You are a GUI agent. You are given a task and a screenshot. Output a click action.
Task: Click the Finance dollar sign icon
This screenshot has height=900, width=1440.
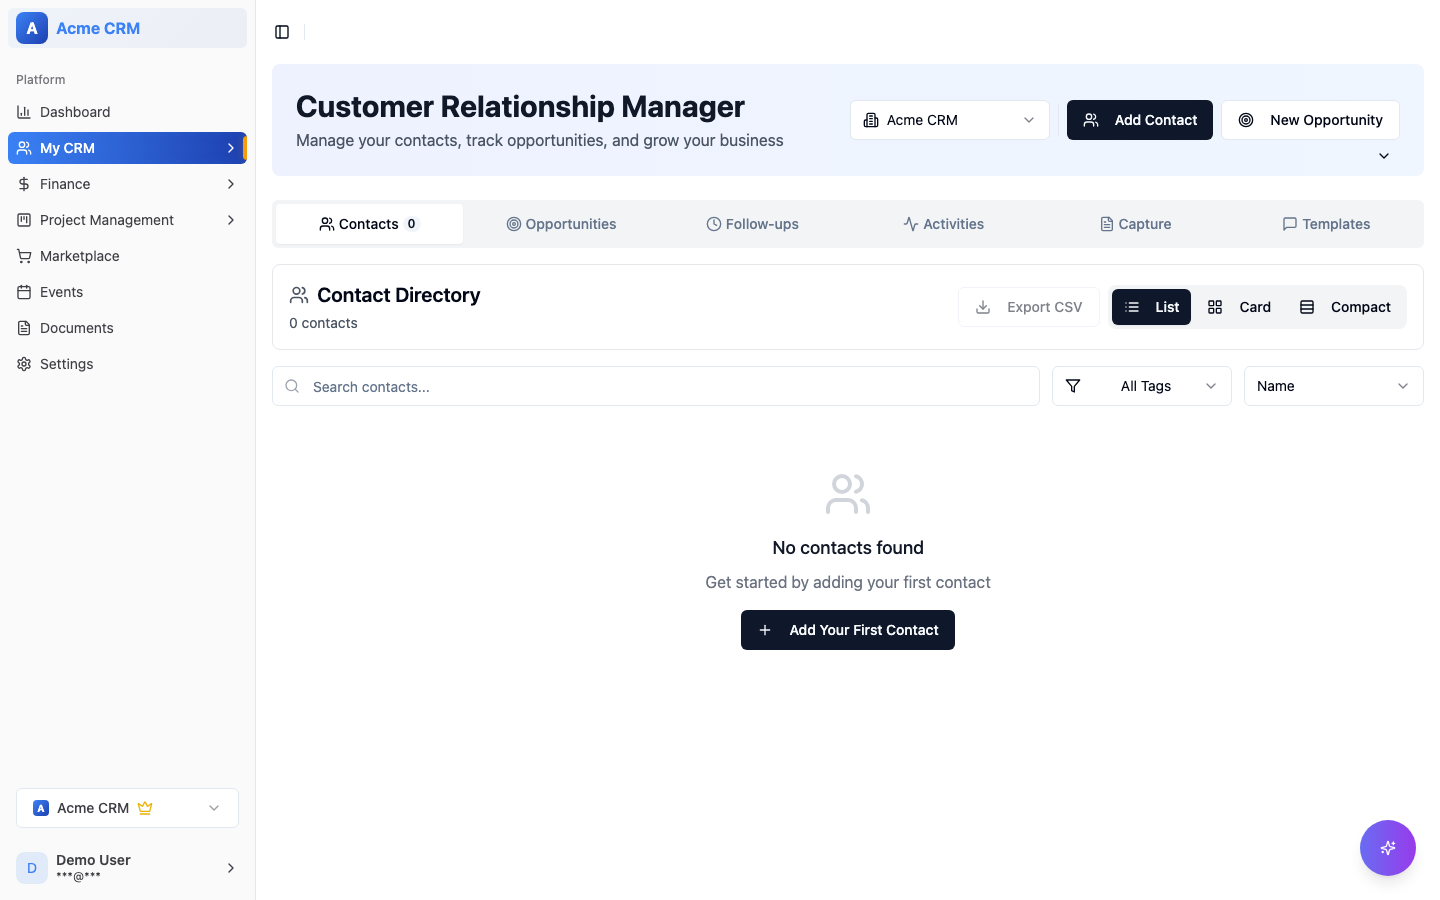pos(24,184)
